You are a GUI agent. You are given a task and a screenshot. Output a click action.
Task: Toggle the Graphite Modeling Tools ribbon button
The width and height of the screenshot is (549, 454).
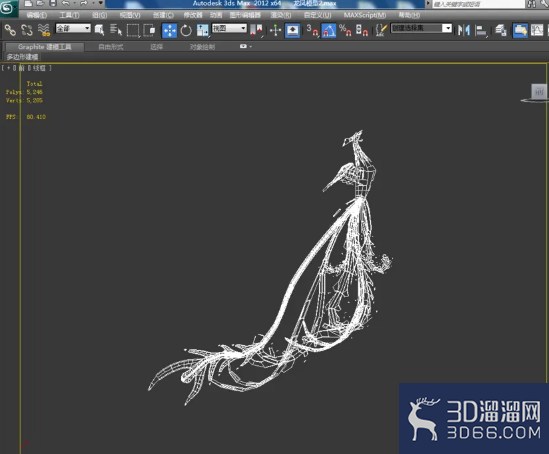pyautogui.click(x=520, y=30)
